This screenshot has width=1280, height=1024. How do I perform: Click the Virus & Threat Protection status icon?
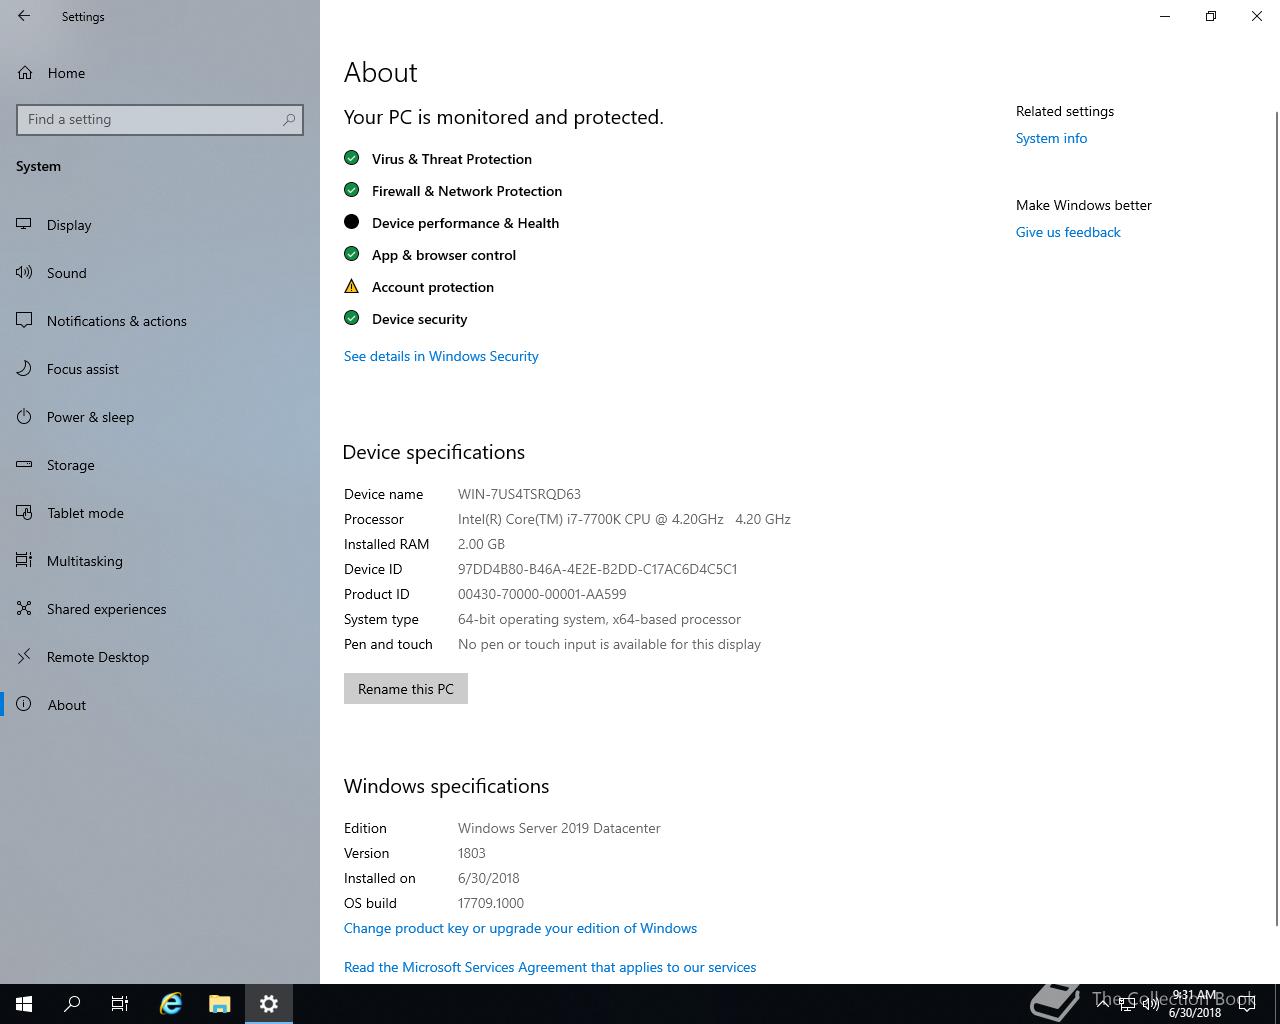pyautogui.click(x=351, y=158)
